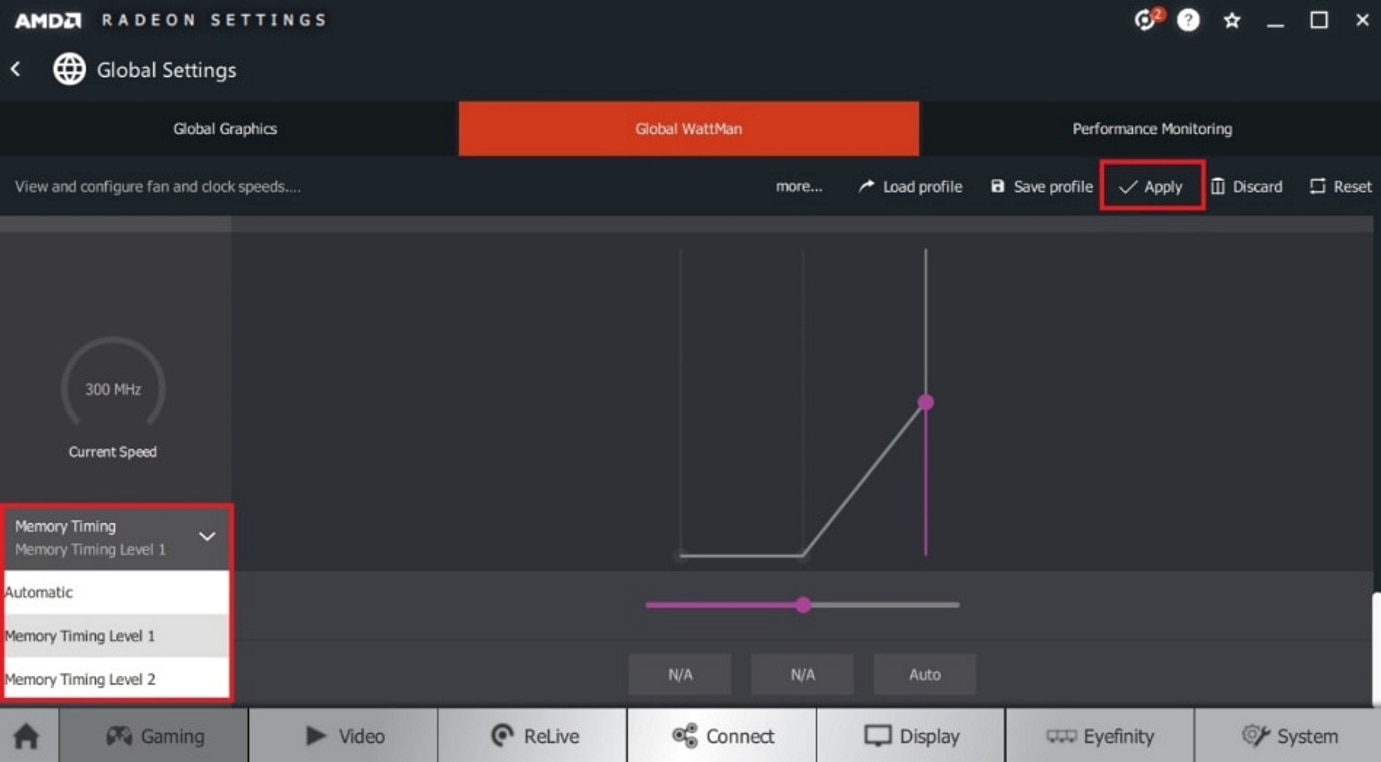Image resolution: width=1381 pixels, height=762 pixels.
Task: Click the 300 MHz current speed gauge
Action: pos(113,389)
